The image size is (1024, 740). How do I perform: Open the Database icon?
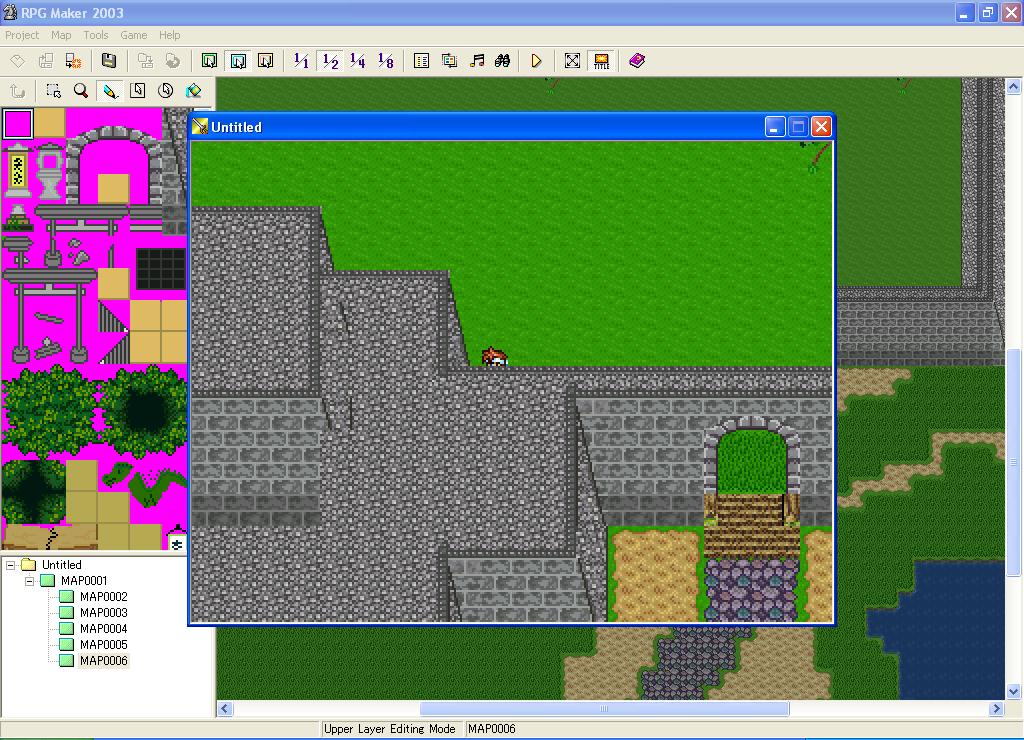(421, 61)
